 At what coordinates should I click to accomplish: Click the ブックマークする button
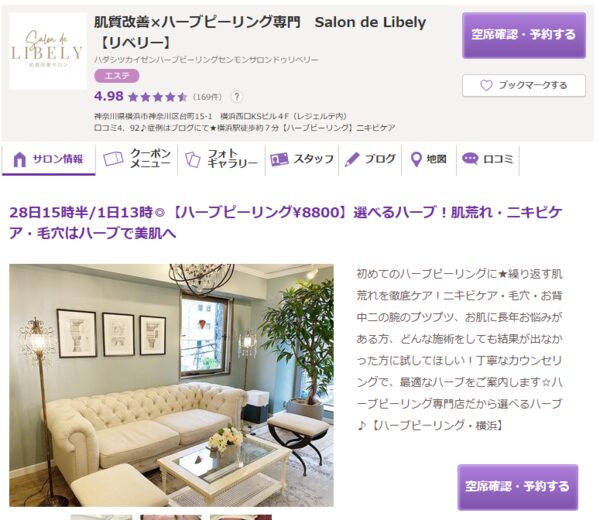tap(523, 85)
